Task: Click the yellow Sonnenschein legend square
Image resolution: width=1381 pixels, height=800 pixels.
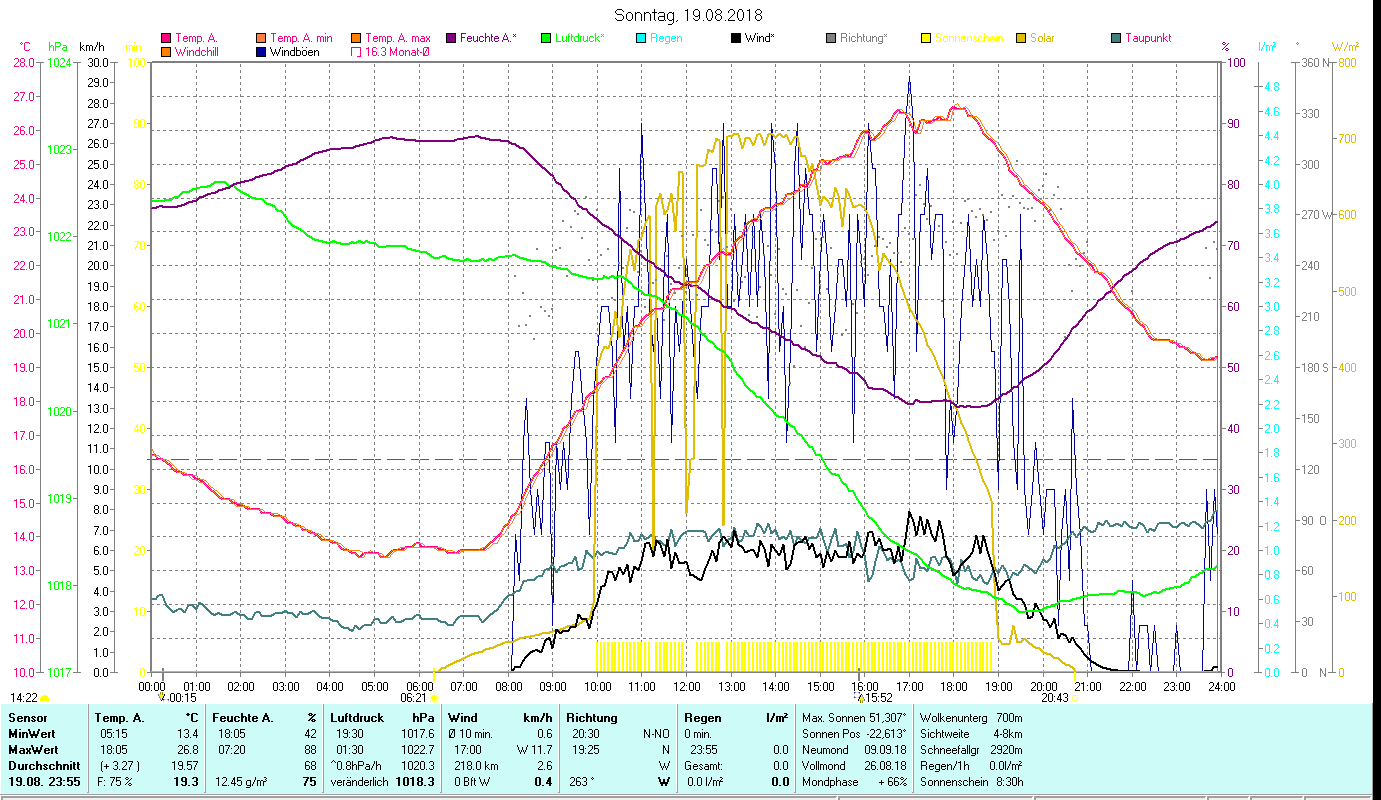Action: 925,38
